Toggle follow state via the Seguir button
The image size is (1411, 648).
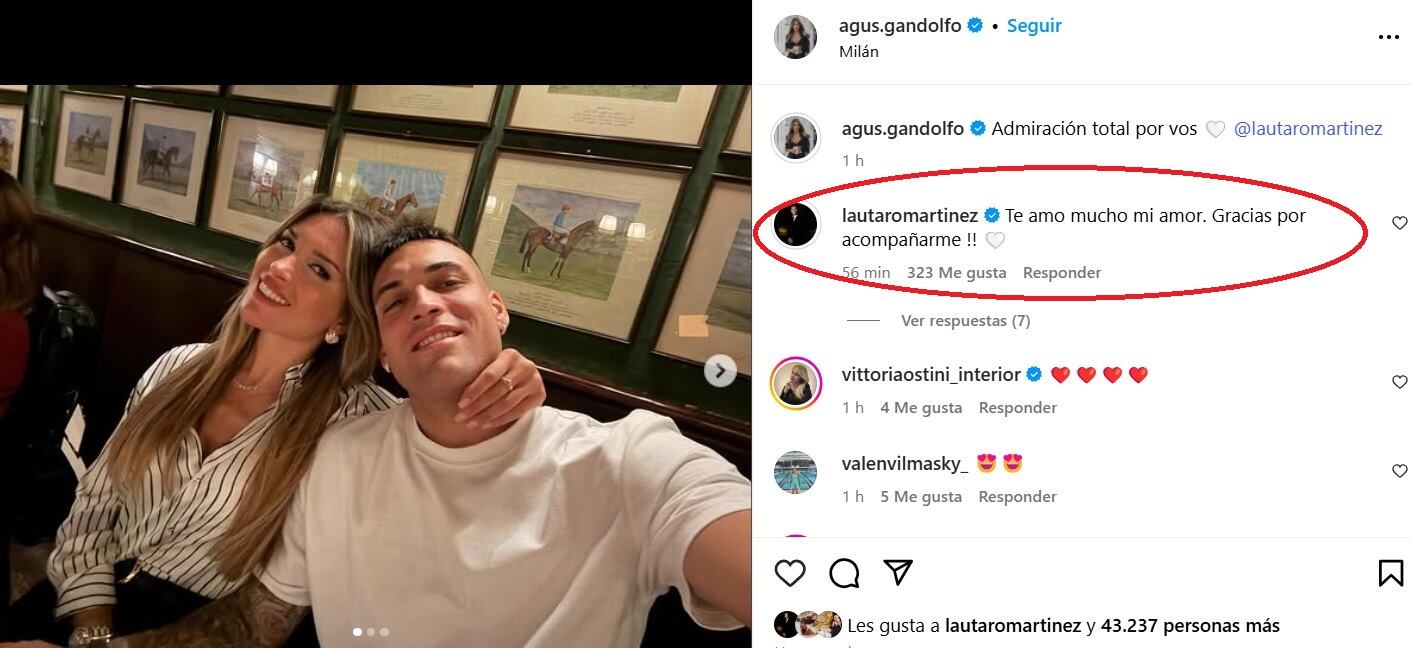point(1034,26)
